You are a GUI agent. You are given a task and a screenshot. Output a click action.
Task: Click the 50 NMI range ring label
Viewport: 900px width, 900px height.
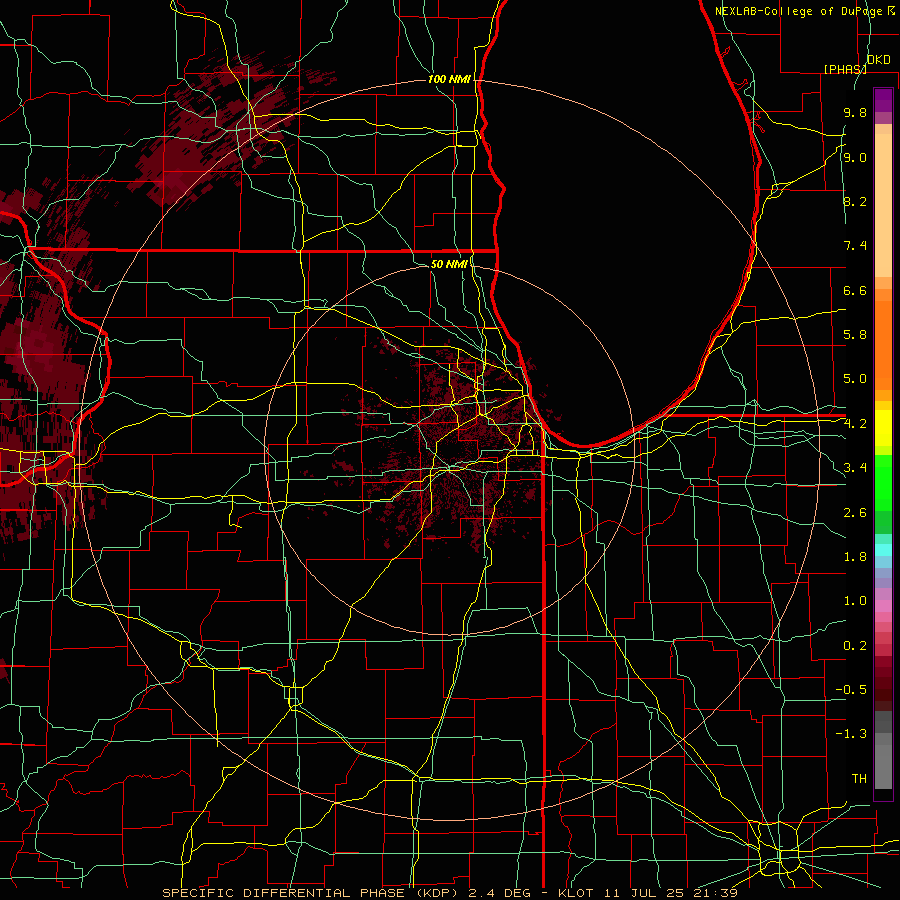[x=449, y=264]
